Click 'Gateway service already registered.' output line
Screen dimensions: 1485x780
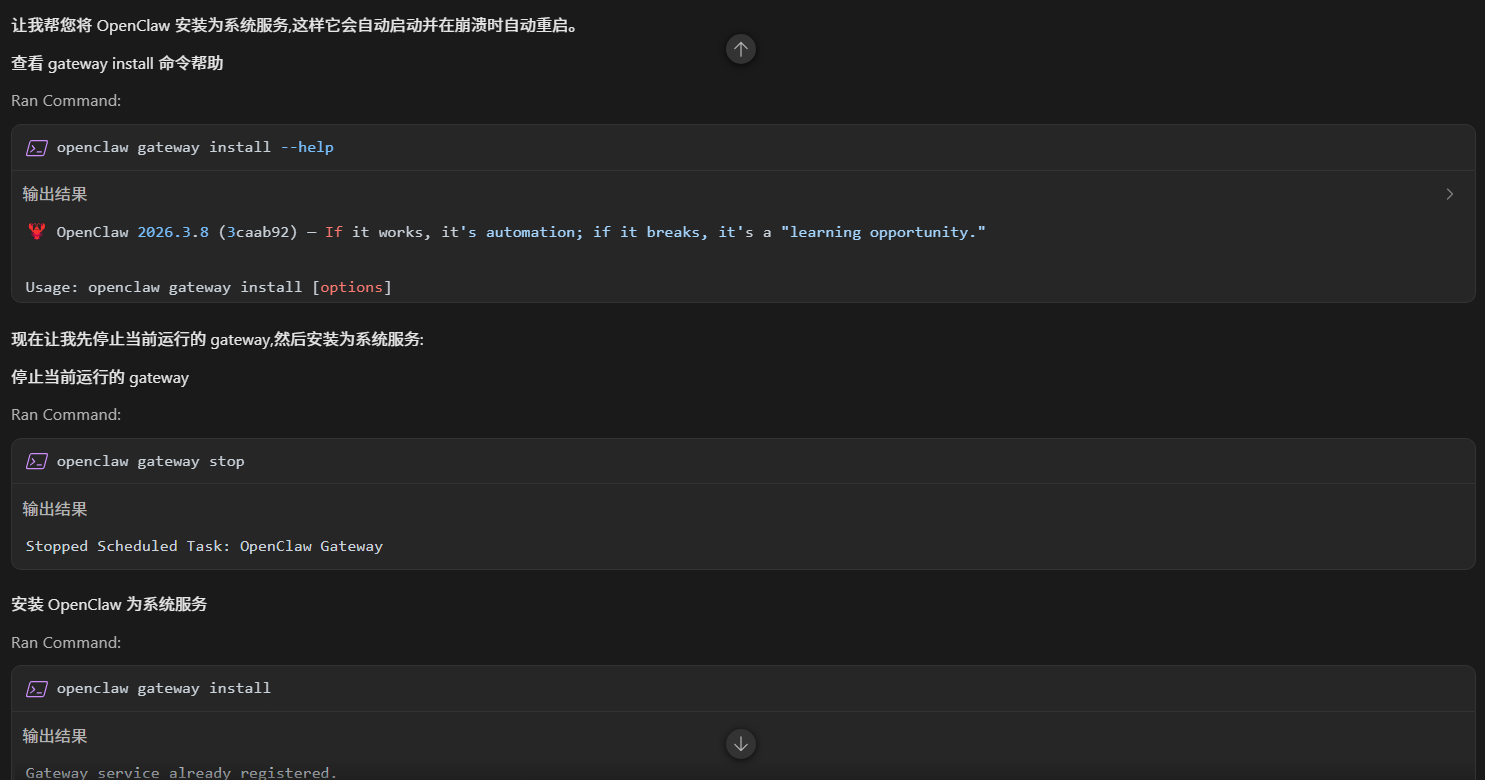coord(181,772)
